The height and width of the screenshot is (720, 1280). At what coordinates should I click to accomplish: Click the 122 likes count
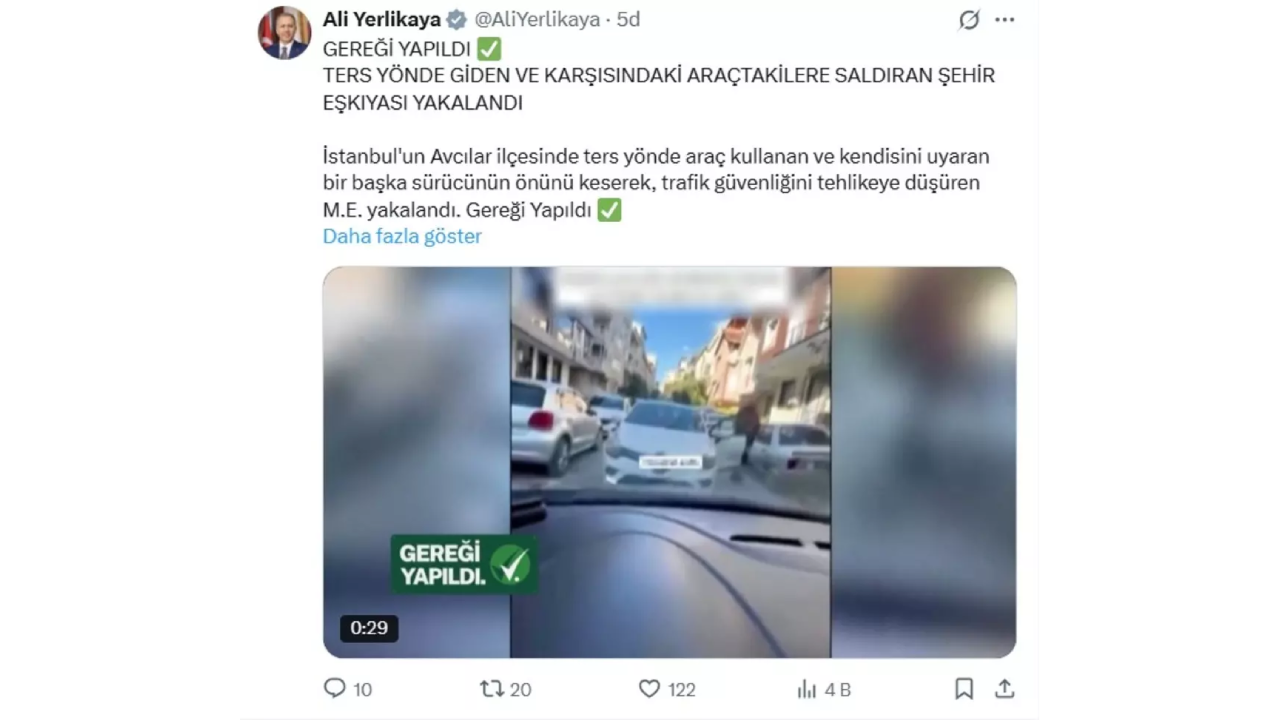(682, 689)
